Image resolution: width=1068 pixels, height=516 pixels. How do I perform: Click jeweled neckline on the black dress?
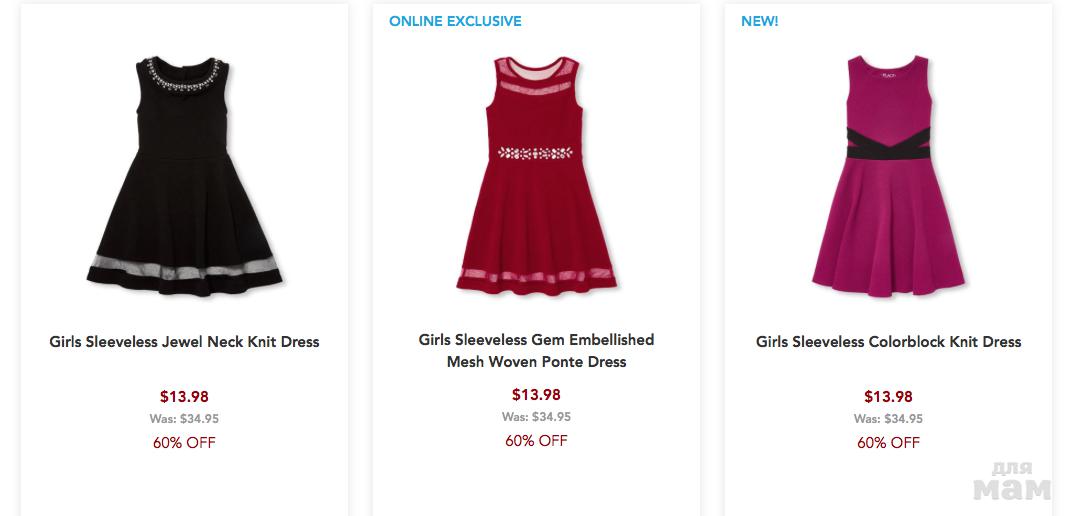tap(183, 73)
